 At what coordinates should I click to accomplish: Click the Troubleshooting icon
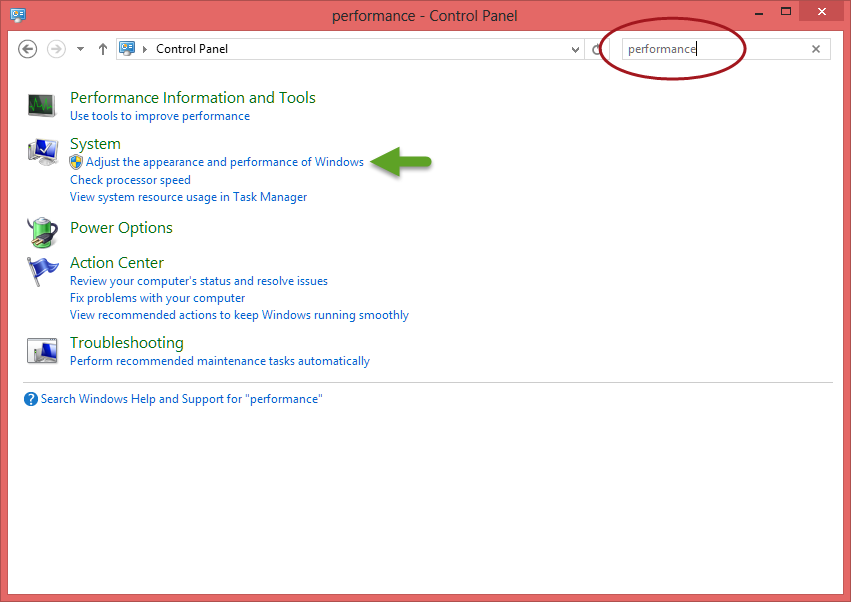[42, 350]
